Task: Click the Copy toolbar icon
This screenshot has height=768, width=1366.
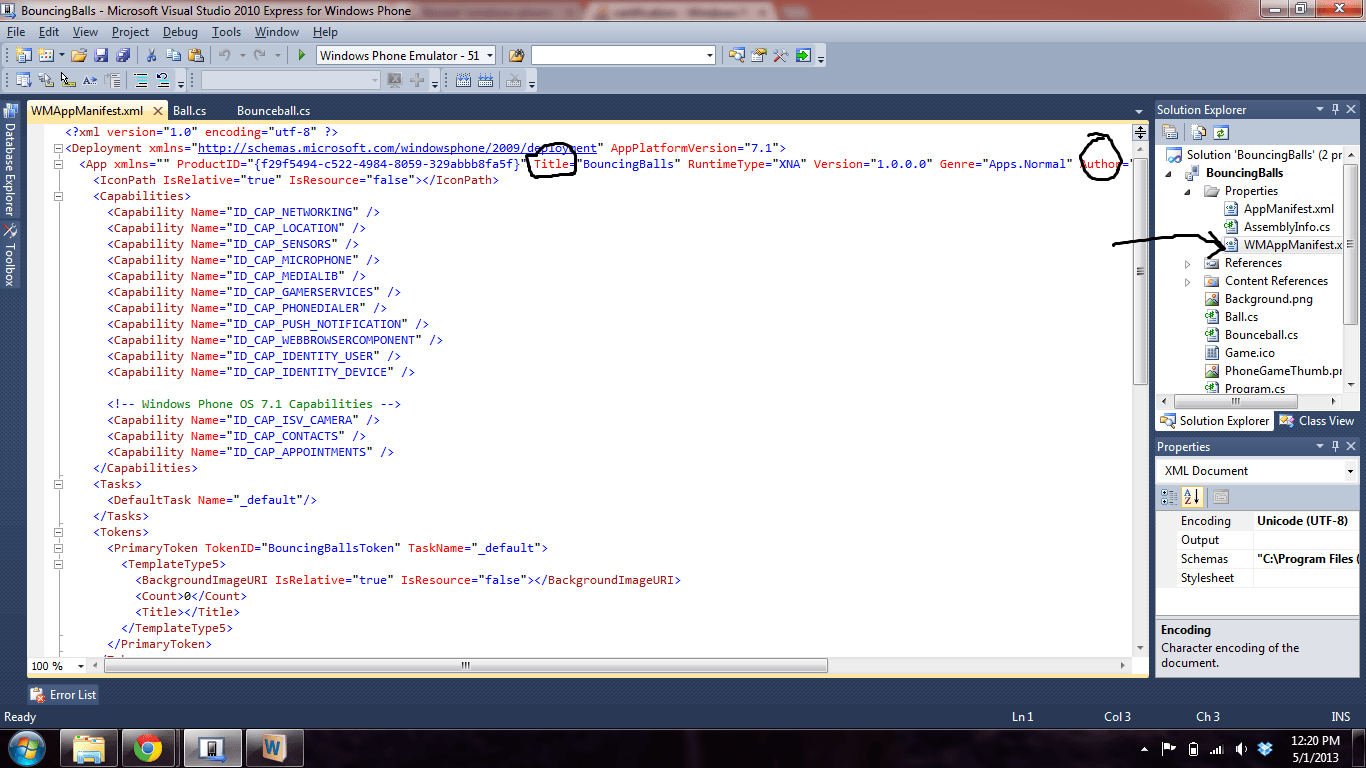Action: pyautogui.click(x=174, y=56)
